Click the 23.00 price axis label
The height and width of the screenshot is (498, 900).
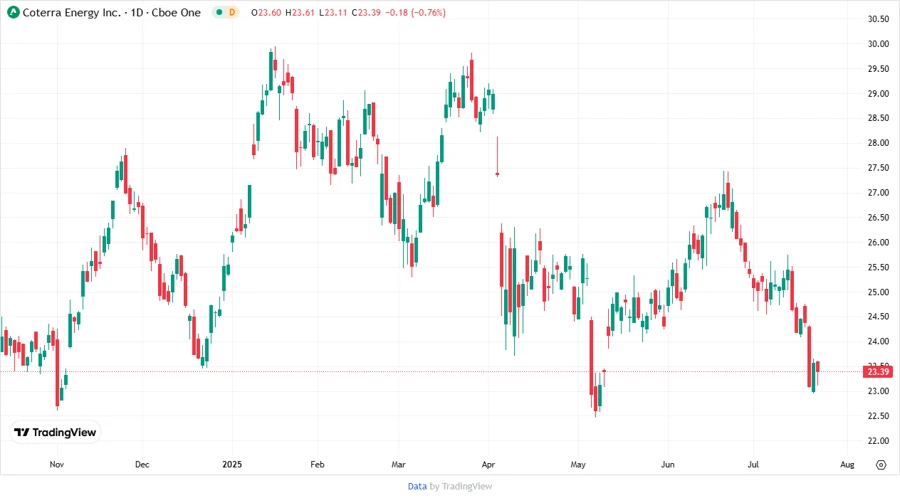[x=878, y=391]
